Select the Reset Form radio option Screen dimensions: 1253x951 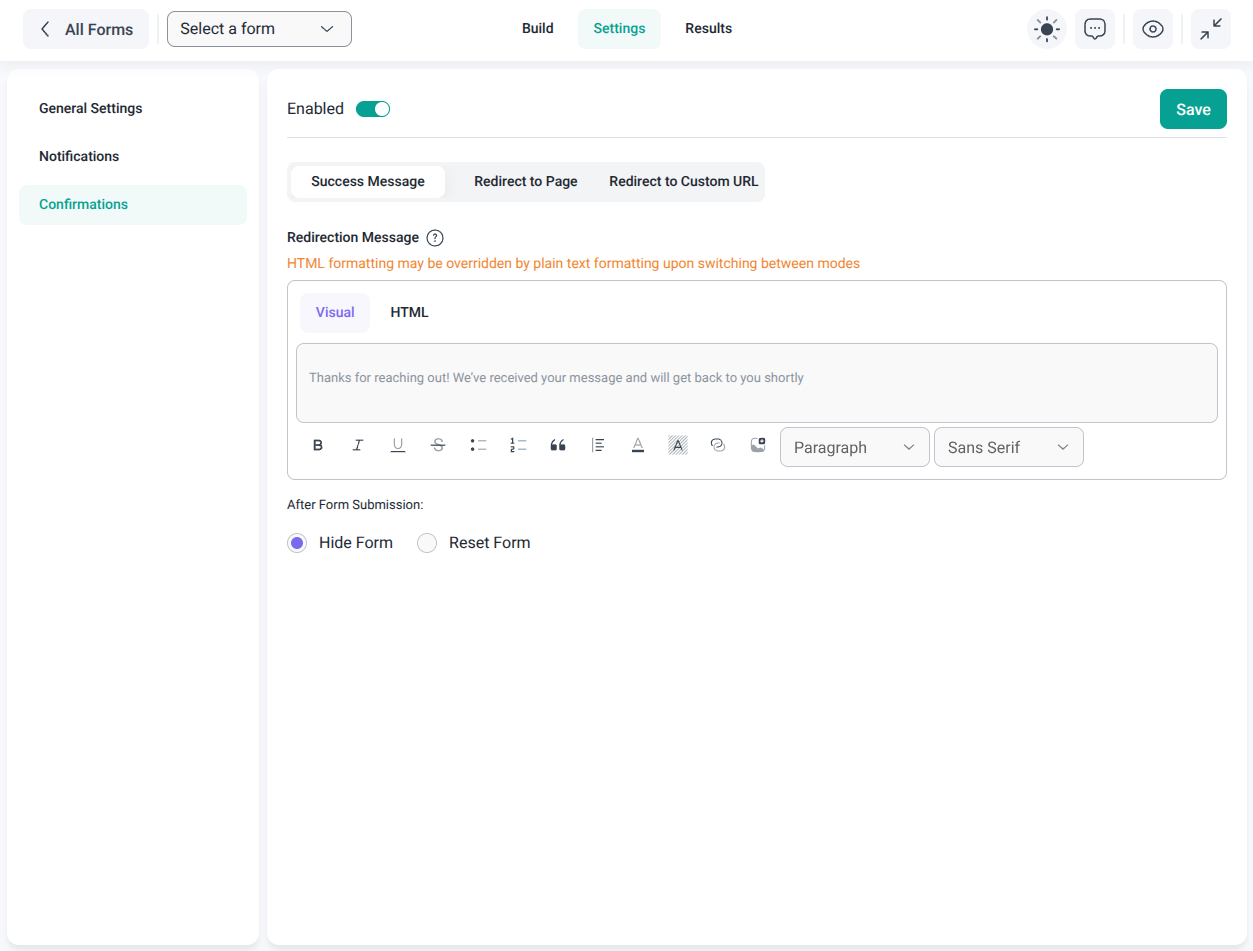[x=427, y=543]
